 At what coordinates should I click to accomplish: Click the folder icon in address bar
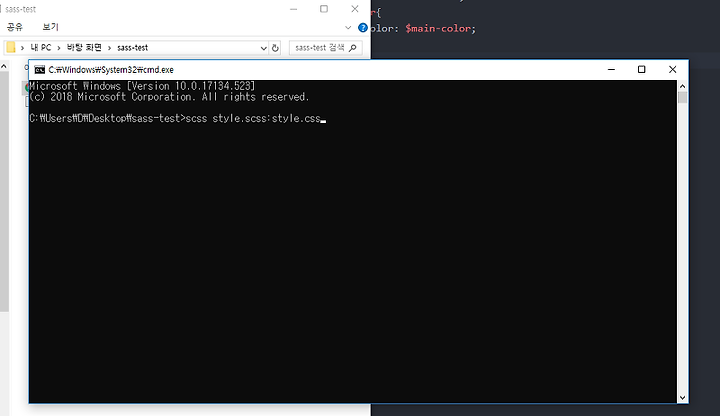tap(11, 47)
